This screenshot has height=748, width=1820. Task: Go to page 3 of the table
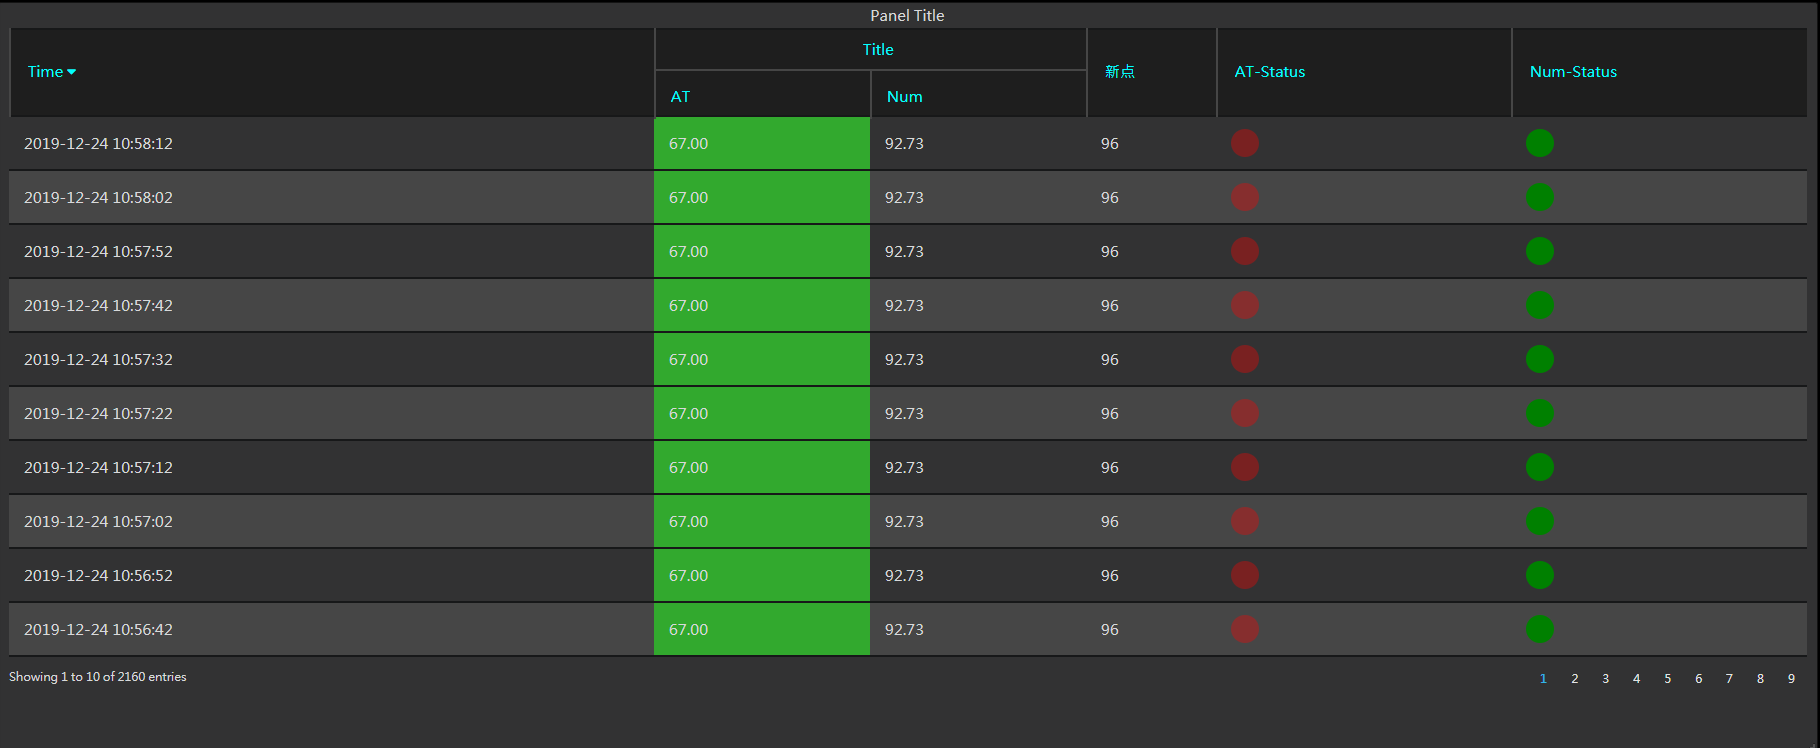(x=1605, y=678)
